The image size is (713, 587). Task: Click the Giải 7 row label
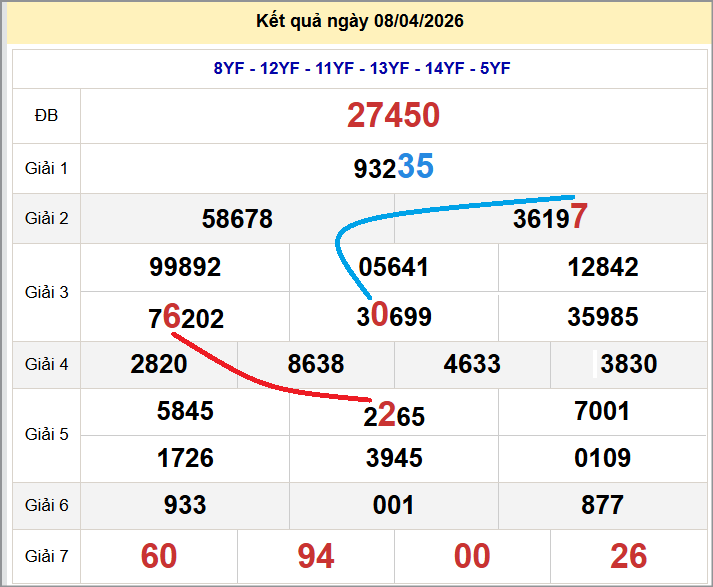[x=46, y=556]
